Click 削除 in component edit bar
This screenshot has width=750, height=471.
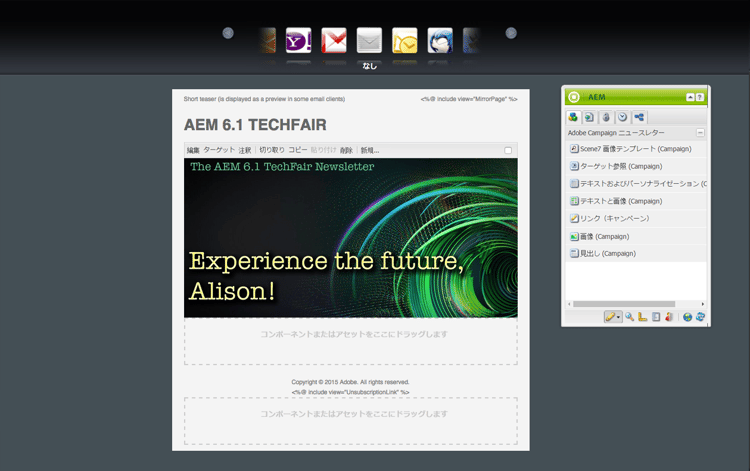click(x=346, y=150)
